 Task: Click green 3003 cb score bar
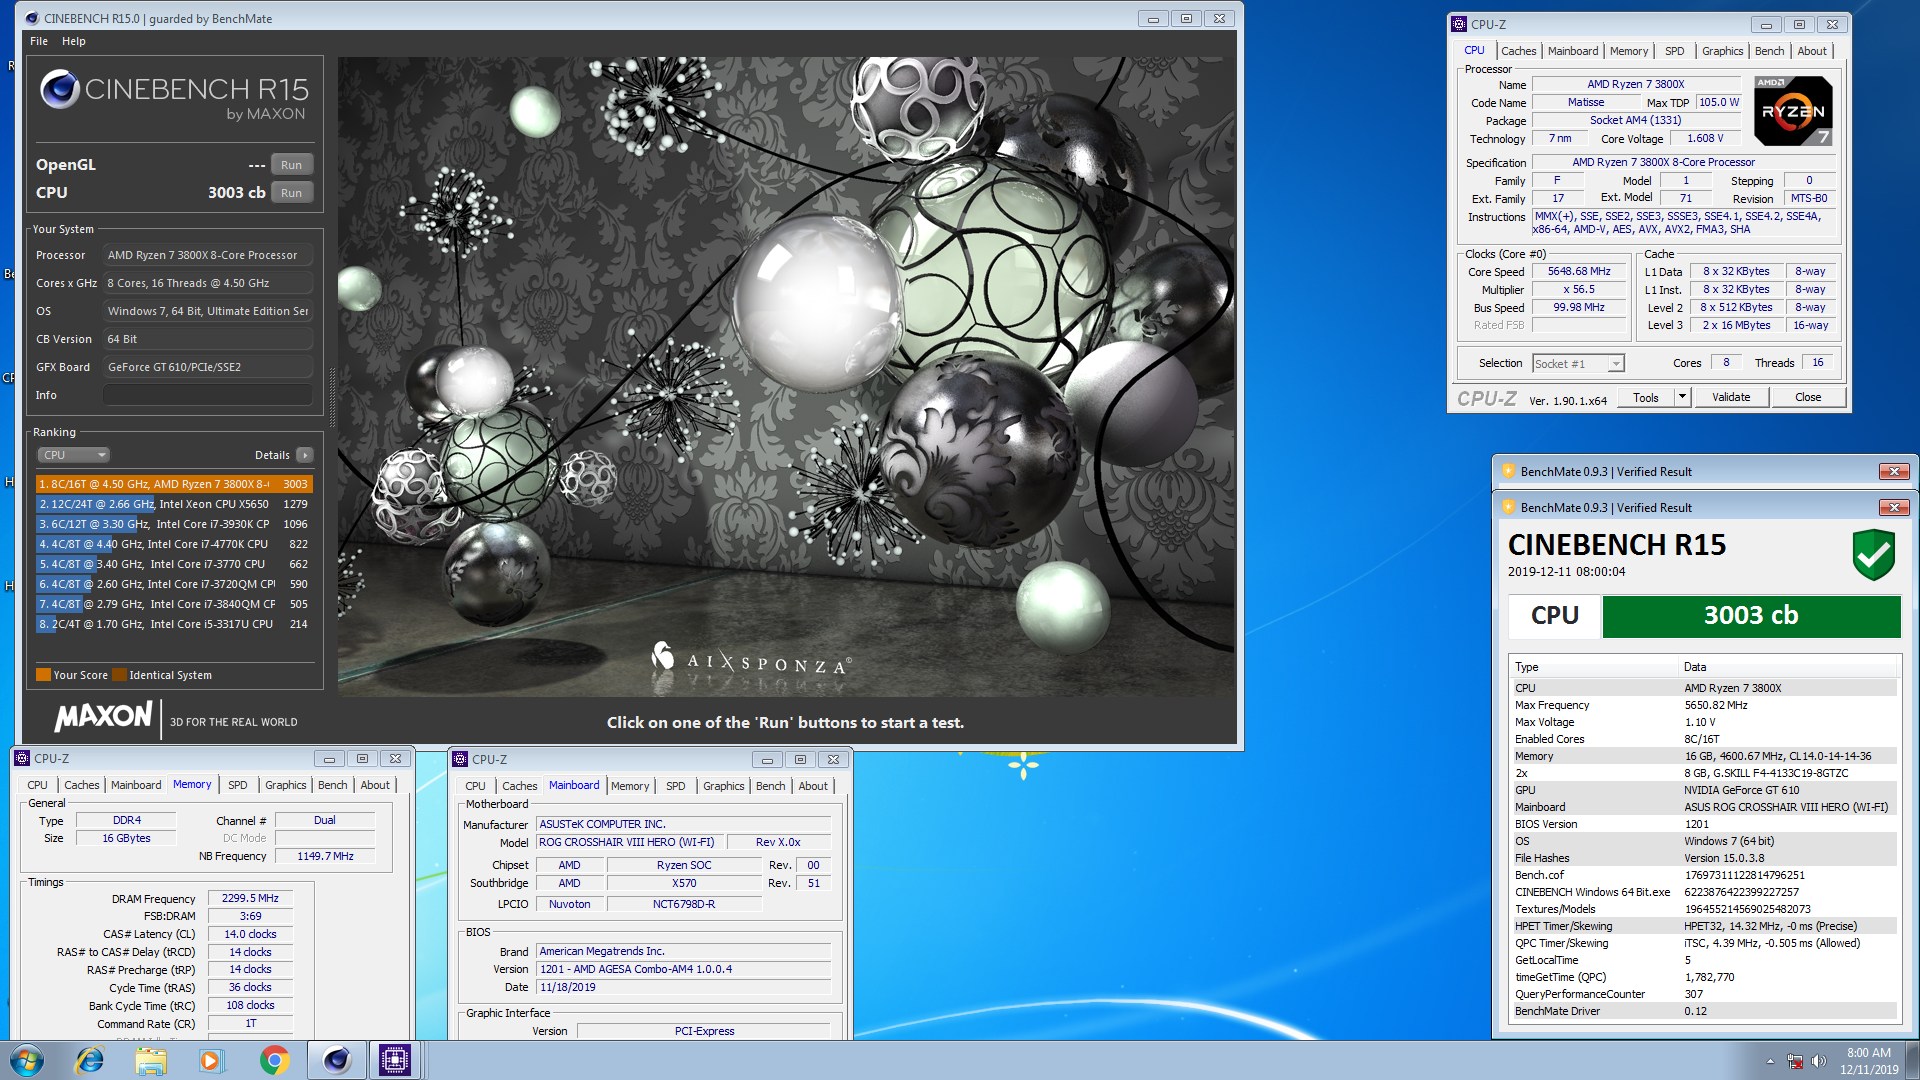coord(1751,616)
